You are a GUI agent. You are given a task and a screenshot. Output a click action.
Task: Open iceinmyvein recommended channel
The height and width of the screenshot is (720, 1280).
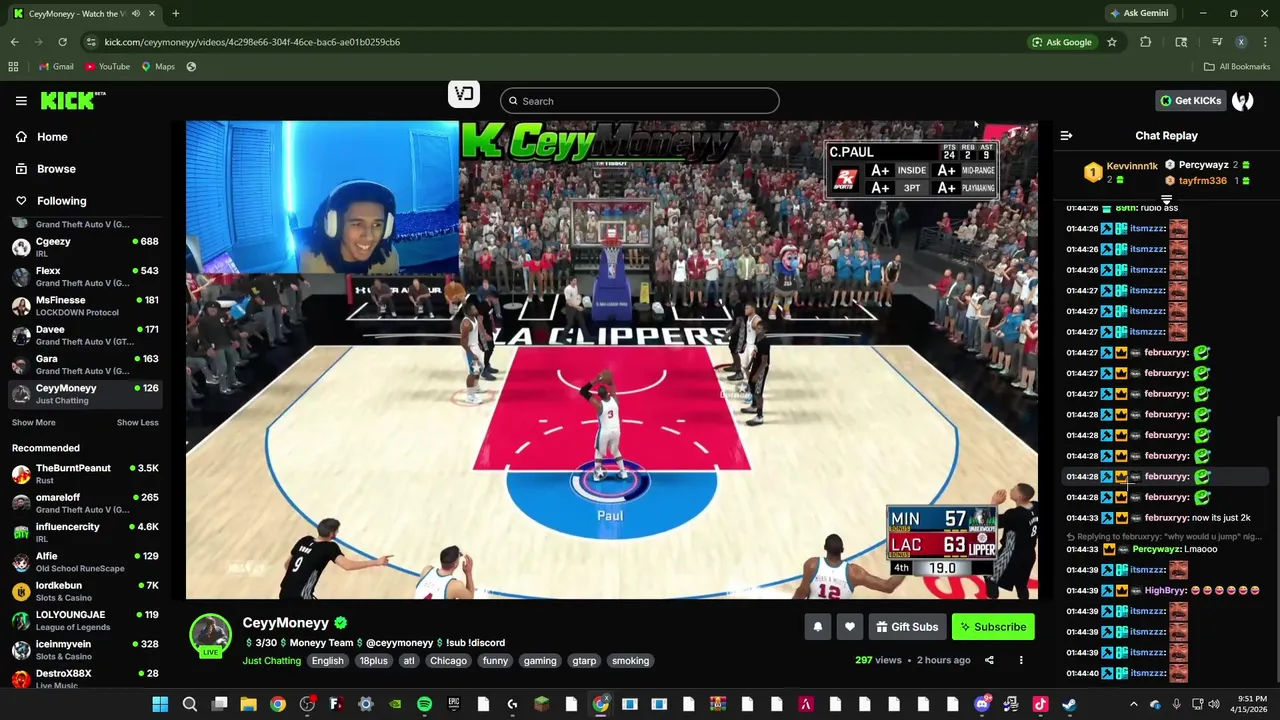[85, 650]
